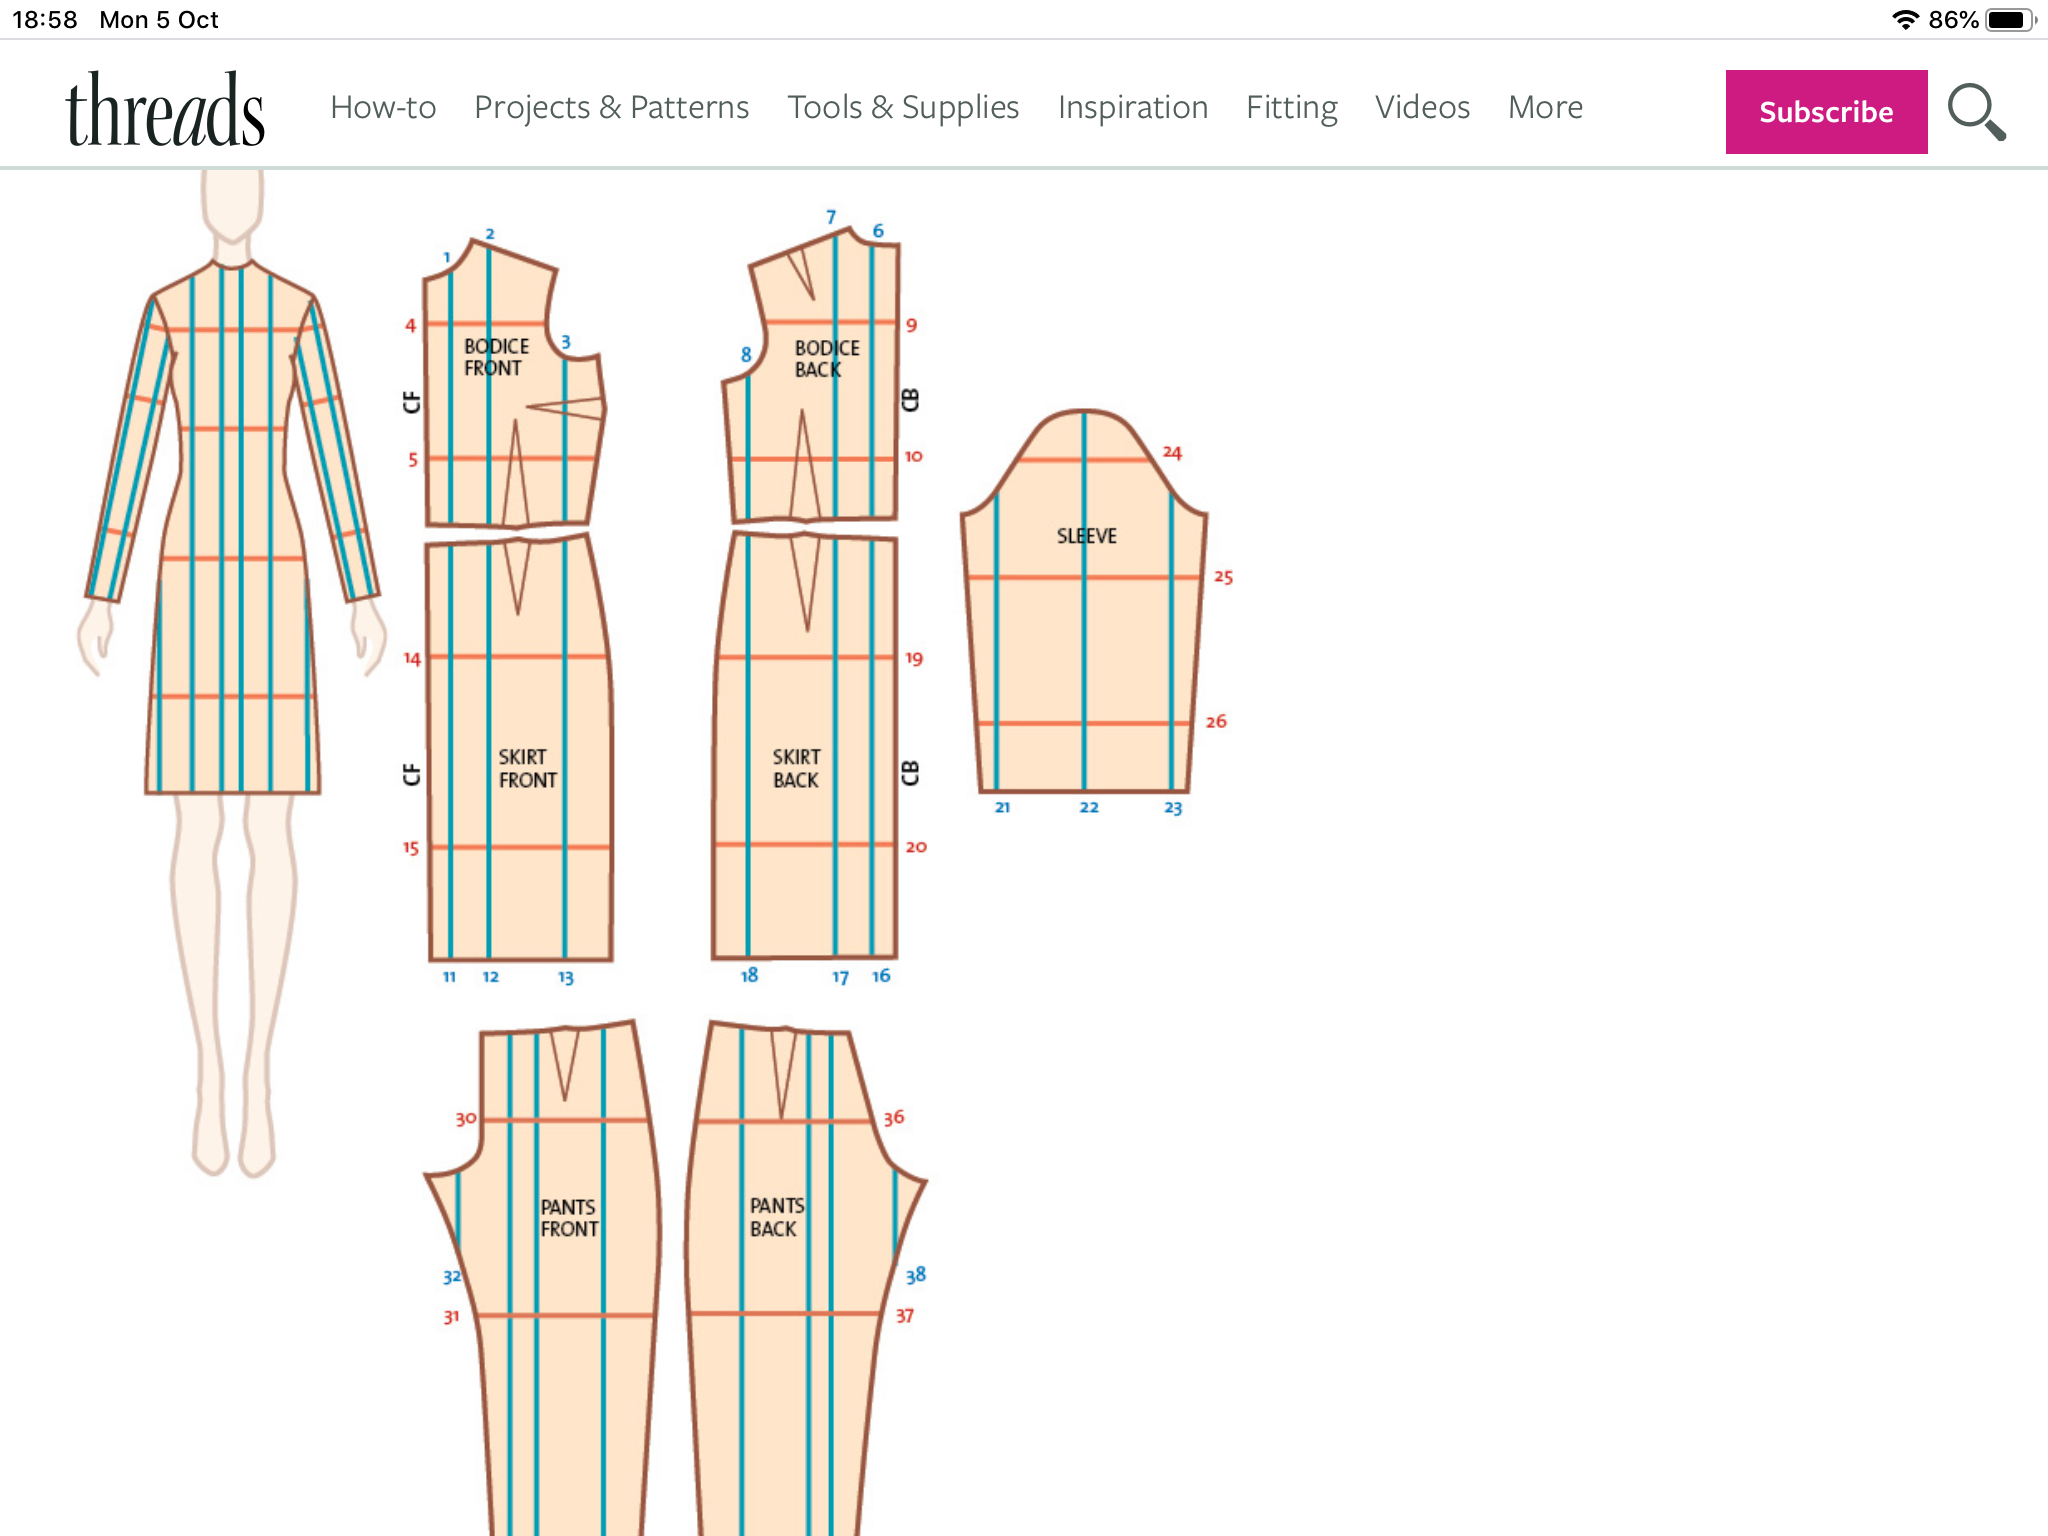This screenshot has height=1536, width=2048.
Task: Open the Inspiration navigation link
Action: coord(1132,107)
